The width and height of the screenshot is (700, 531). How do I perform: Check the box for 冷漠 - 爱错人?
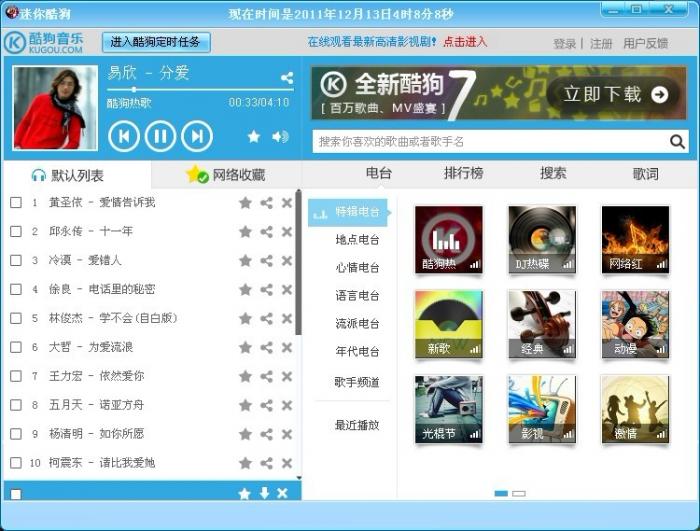click(16, 260)
